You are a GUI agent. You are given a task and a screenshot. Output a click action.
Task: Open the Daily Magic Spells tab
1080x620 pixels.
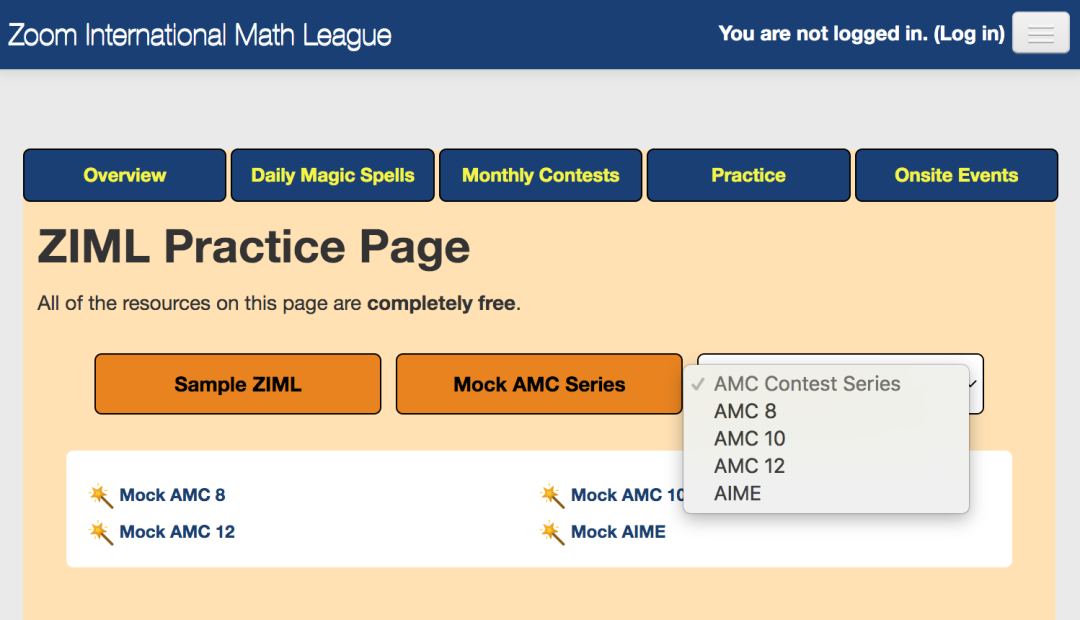click(x=332, y=175)
